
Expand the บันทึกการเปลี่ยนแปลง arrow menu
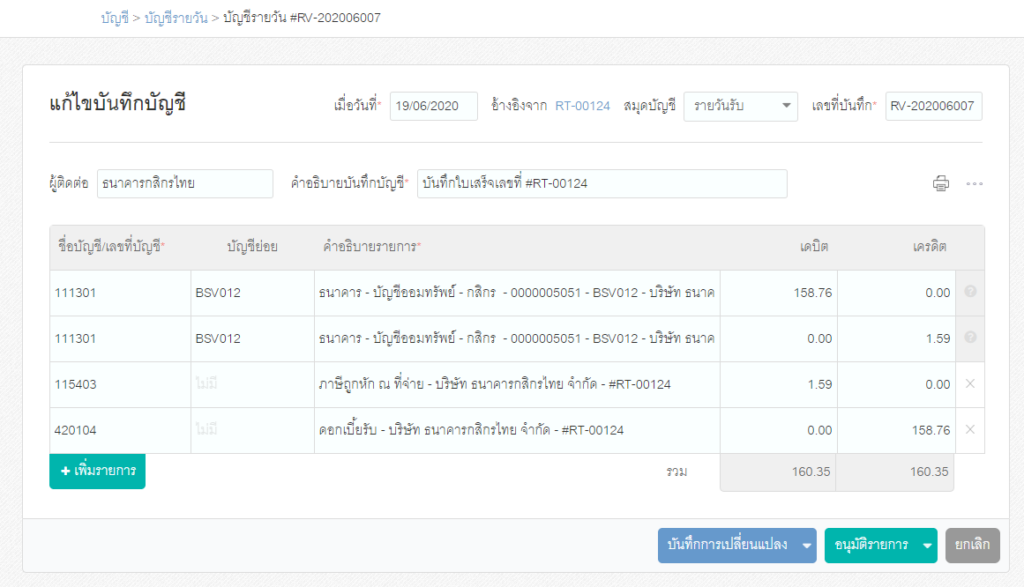[x=807, y=545]
